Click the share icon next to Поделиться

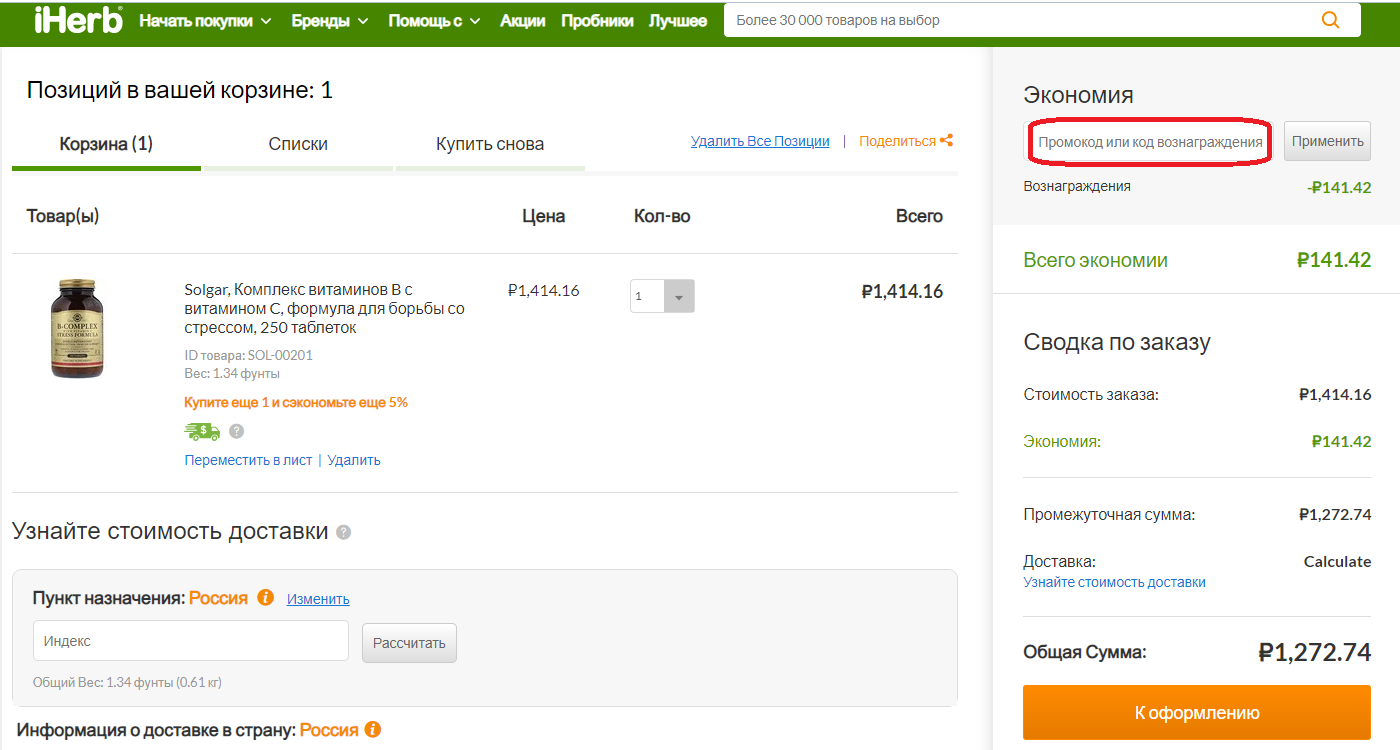[946, 141]
